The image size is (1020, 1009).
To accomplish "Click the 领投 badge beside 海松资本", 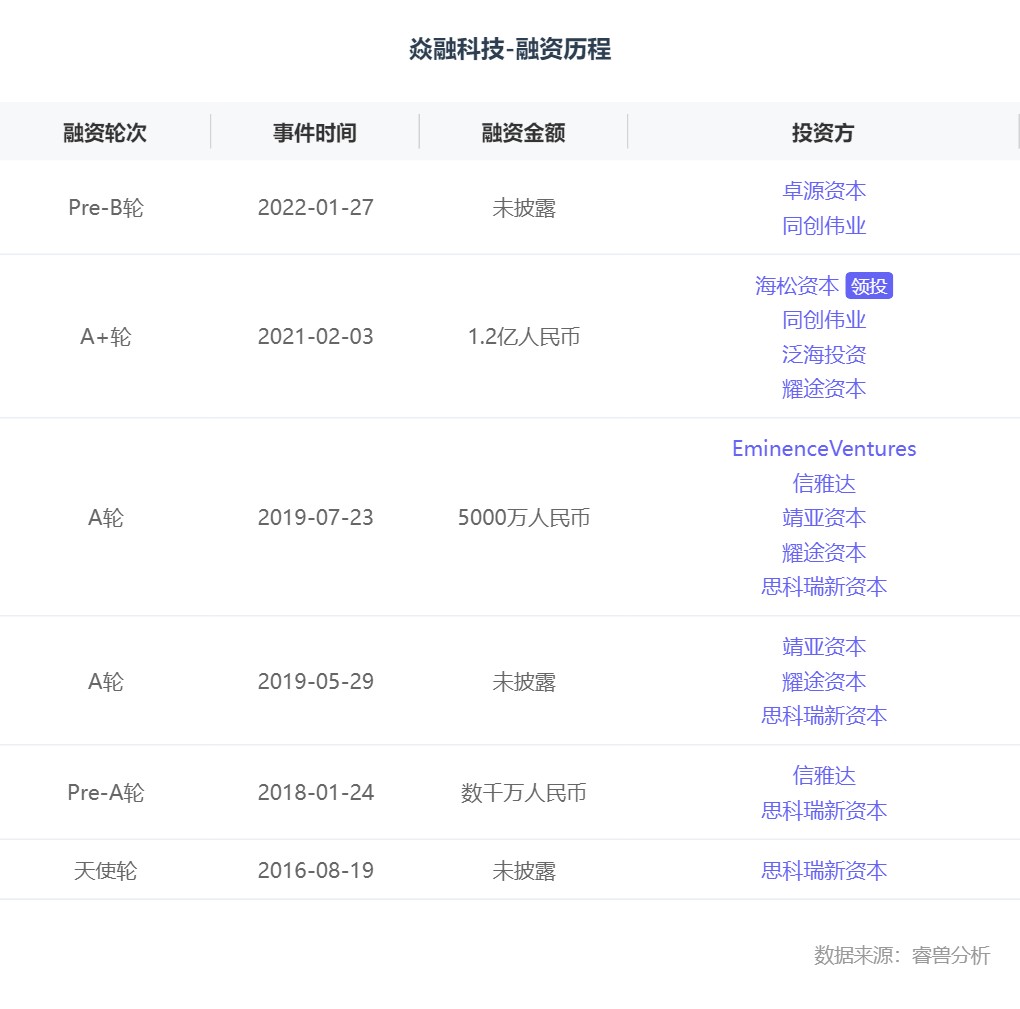I will pos(868,286).
